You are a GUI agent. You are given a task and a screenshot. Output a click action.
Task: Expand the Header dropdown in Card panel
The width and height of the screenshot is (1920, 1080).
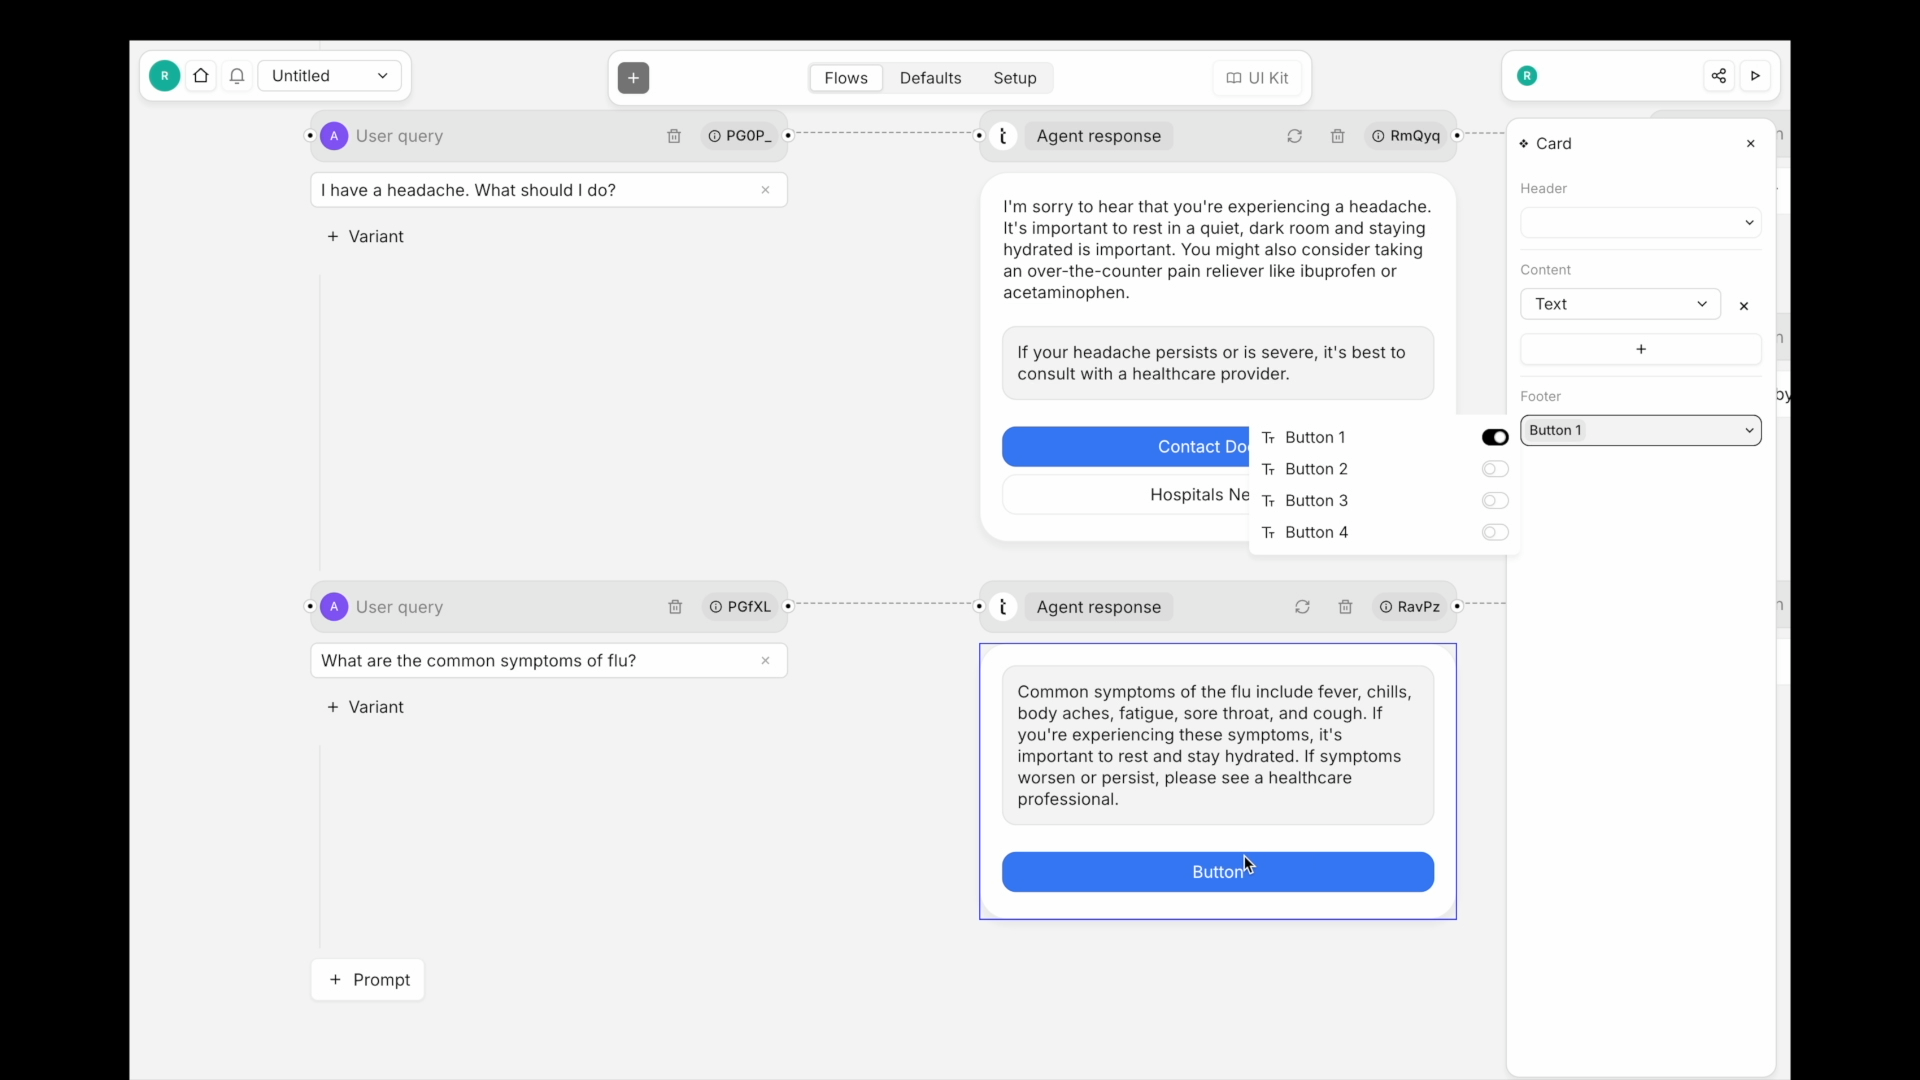(1640, 223)
